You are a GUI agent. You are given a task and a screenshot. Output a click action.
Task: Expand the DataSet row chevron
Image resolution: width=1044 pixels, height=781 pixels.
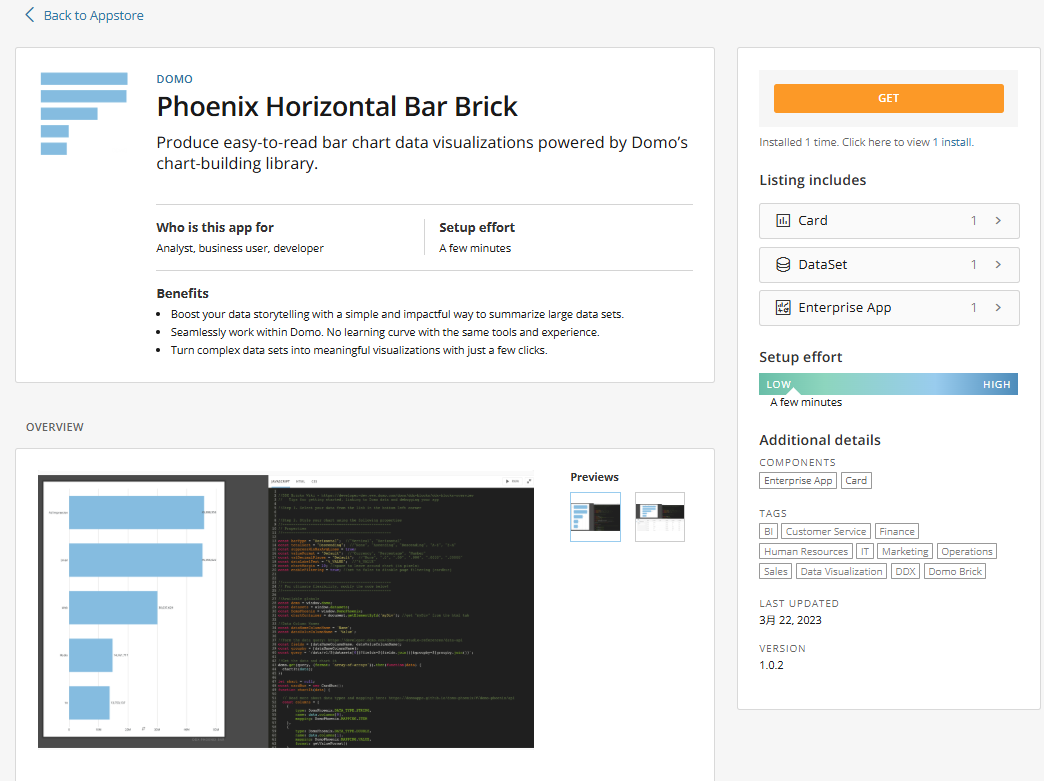pos(998,264)
